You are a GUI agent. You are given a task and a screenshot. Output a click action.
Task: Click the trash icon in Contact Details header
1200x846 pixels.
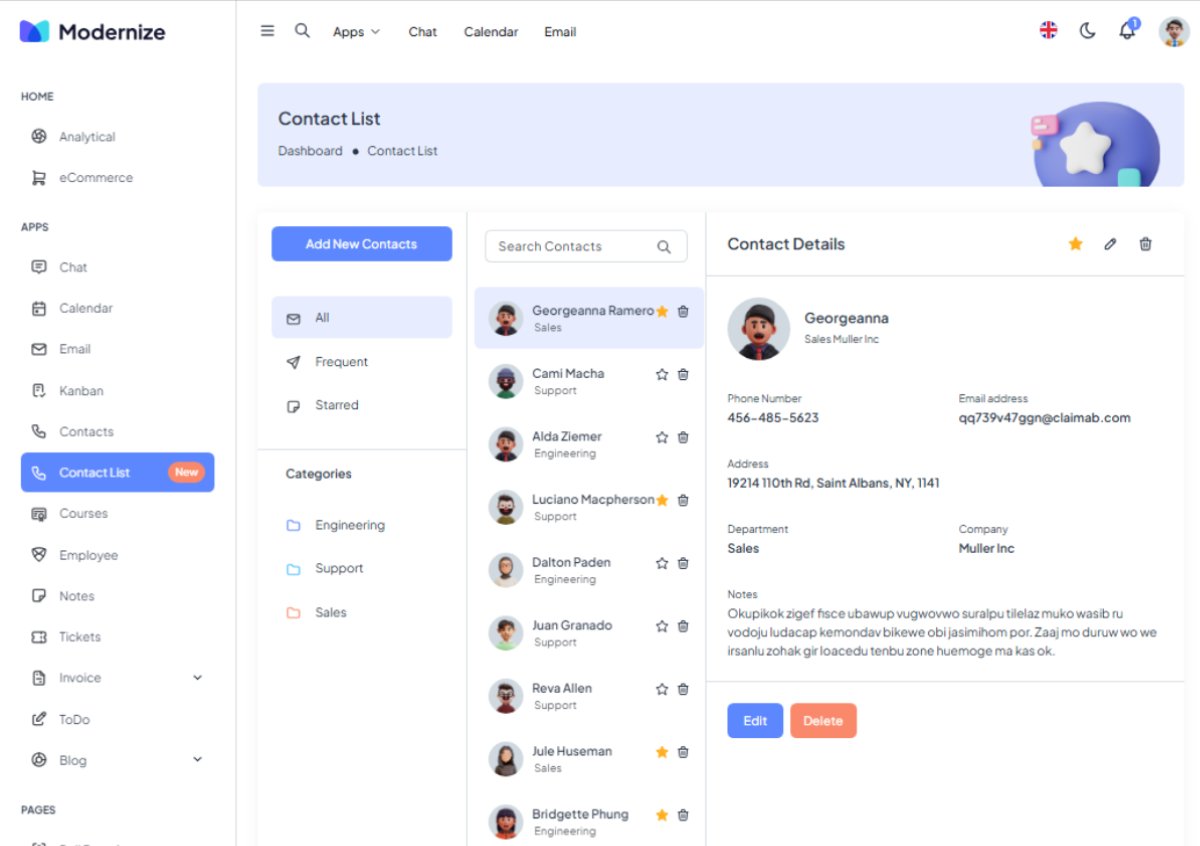[1146, 244]
